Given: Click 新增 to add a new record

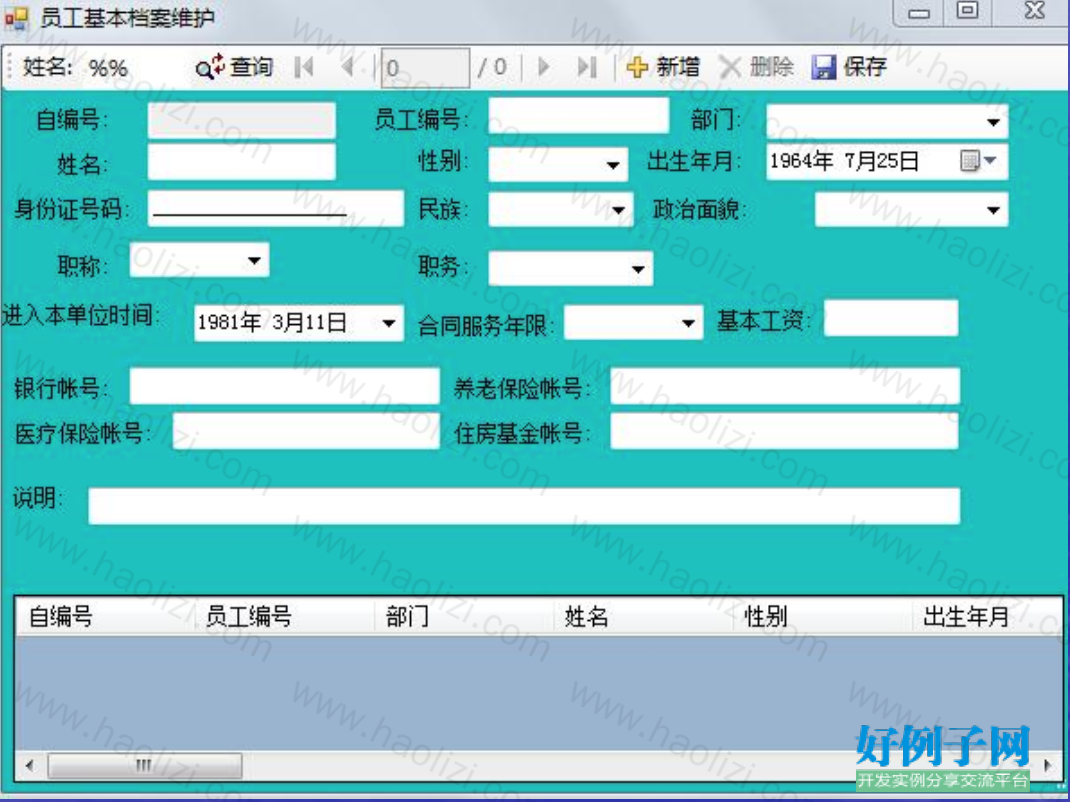Looking at the screenshot, I should 663,67.
